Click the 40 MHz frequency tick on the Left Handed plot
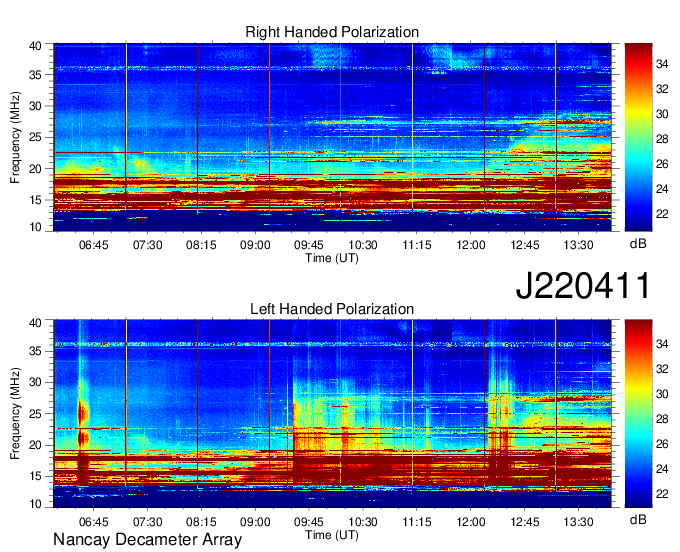 [x=35, y=323]
